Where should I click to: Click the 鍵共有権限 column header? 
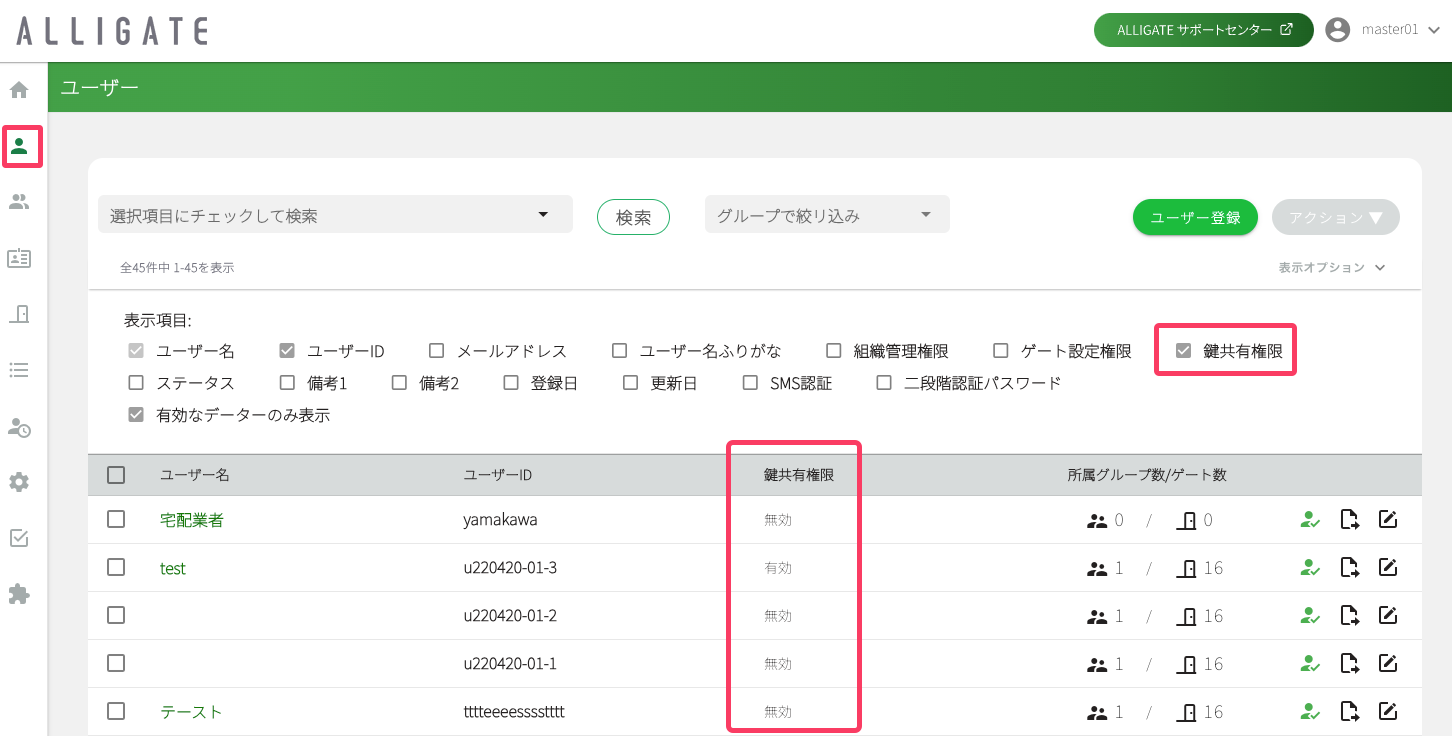click(799, 475)
